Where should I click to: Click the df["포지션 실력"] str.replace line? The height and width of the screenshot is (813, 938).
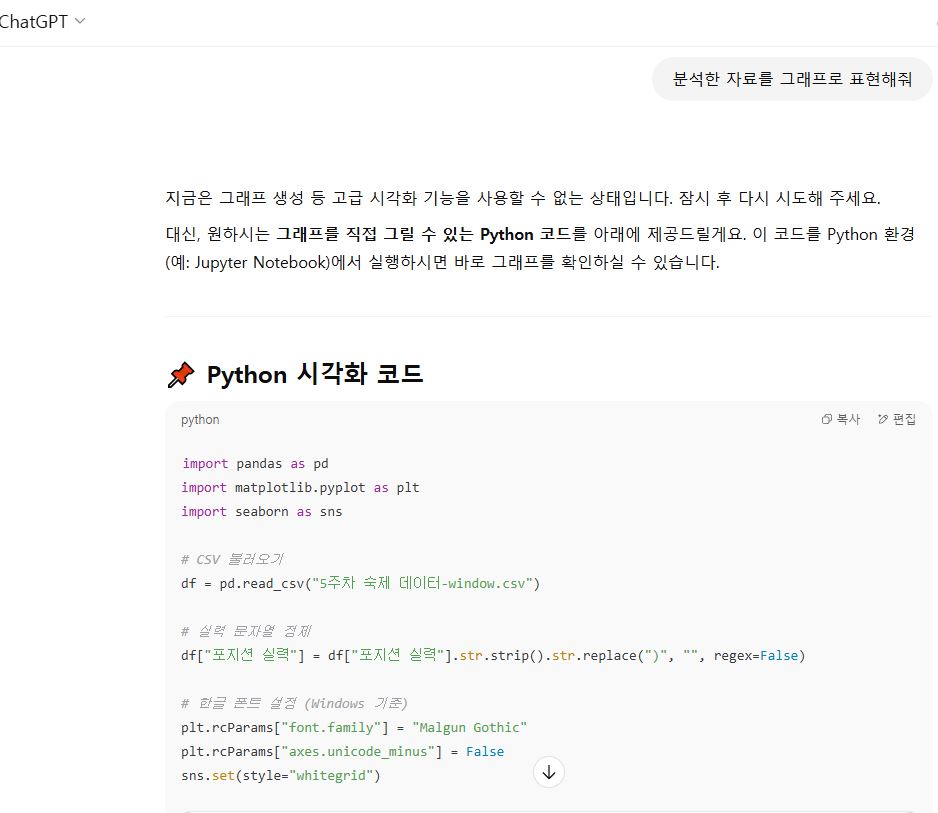click(493, 655)
